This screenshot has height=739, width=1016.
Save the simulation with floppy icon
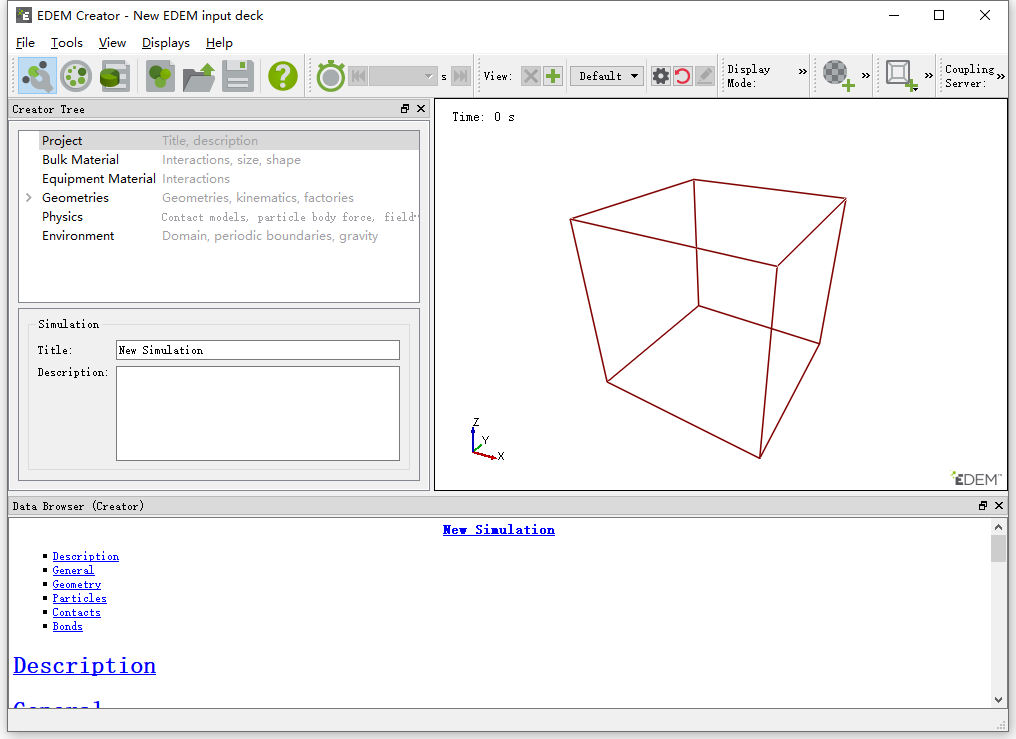238,76
